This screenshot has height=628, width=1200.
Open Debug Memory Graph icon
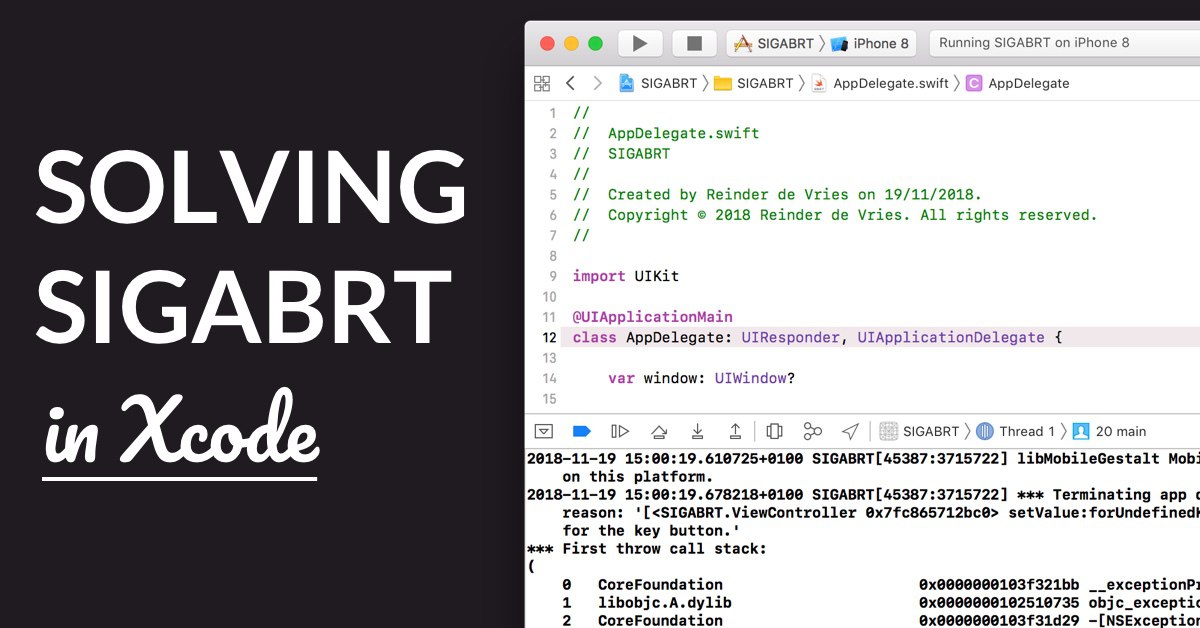coord(813,431)
